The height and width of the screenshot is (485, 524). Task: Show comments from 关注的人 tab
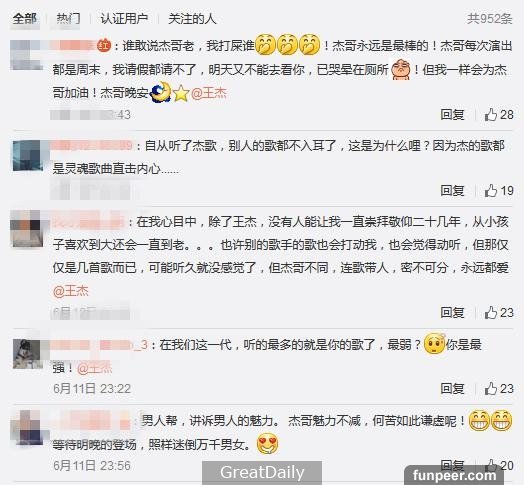(192, 19)
